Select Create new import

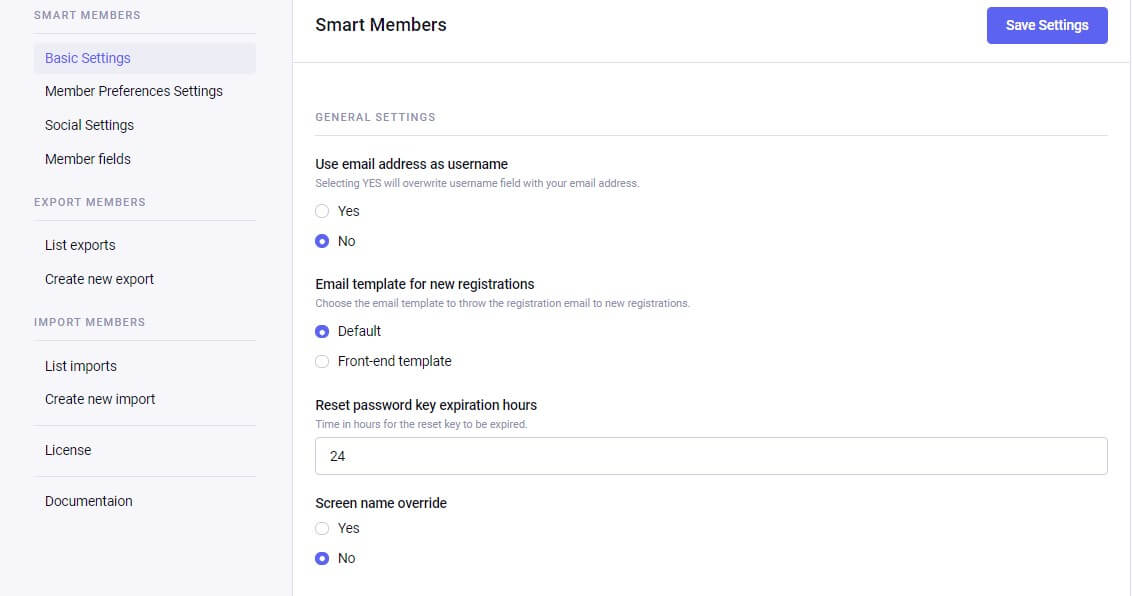click(100, 399)
